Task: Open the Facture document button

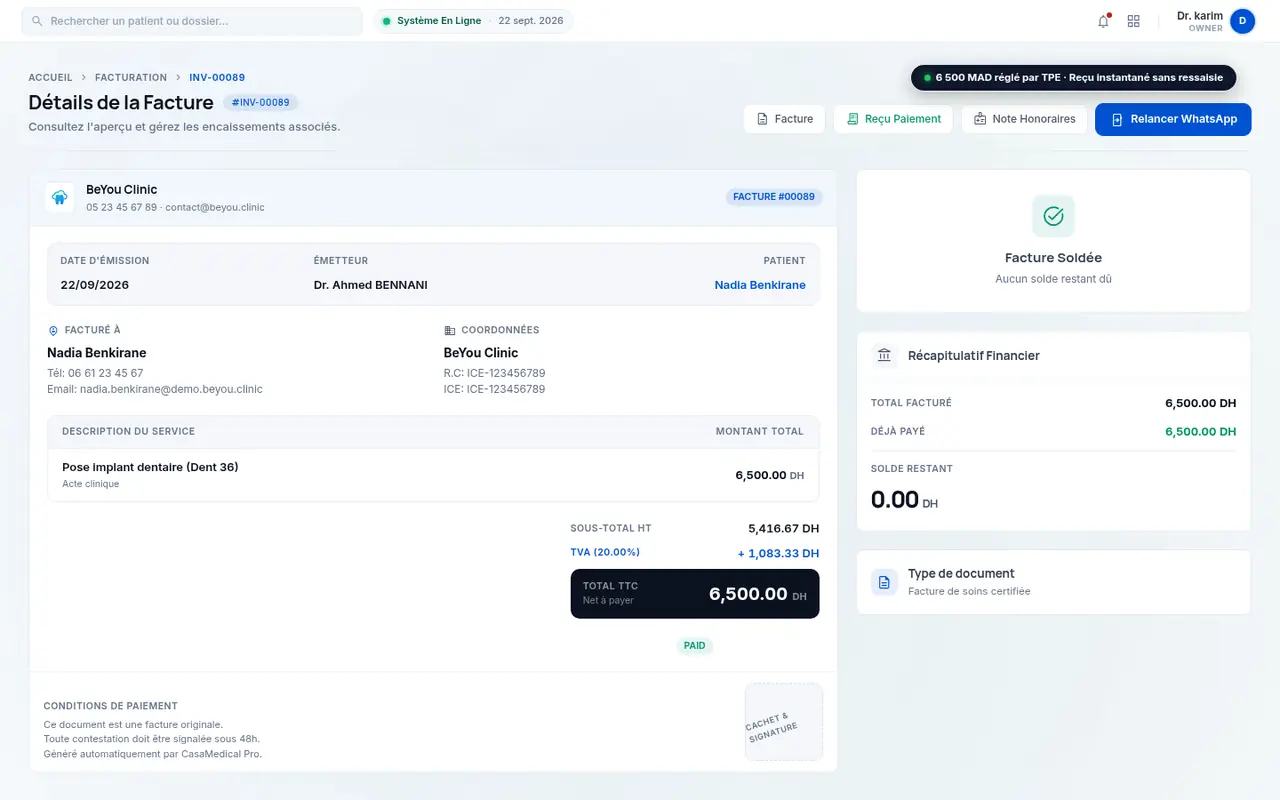Action: (x=784, y=119)
